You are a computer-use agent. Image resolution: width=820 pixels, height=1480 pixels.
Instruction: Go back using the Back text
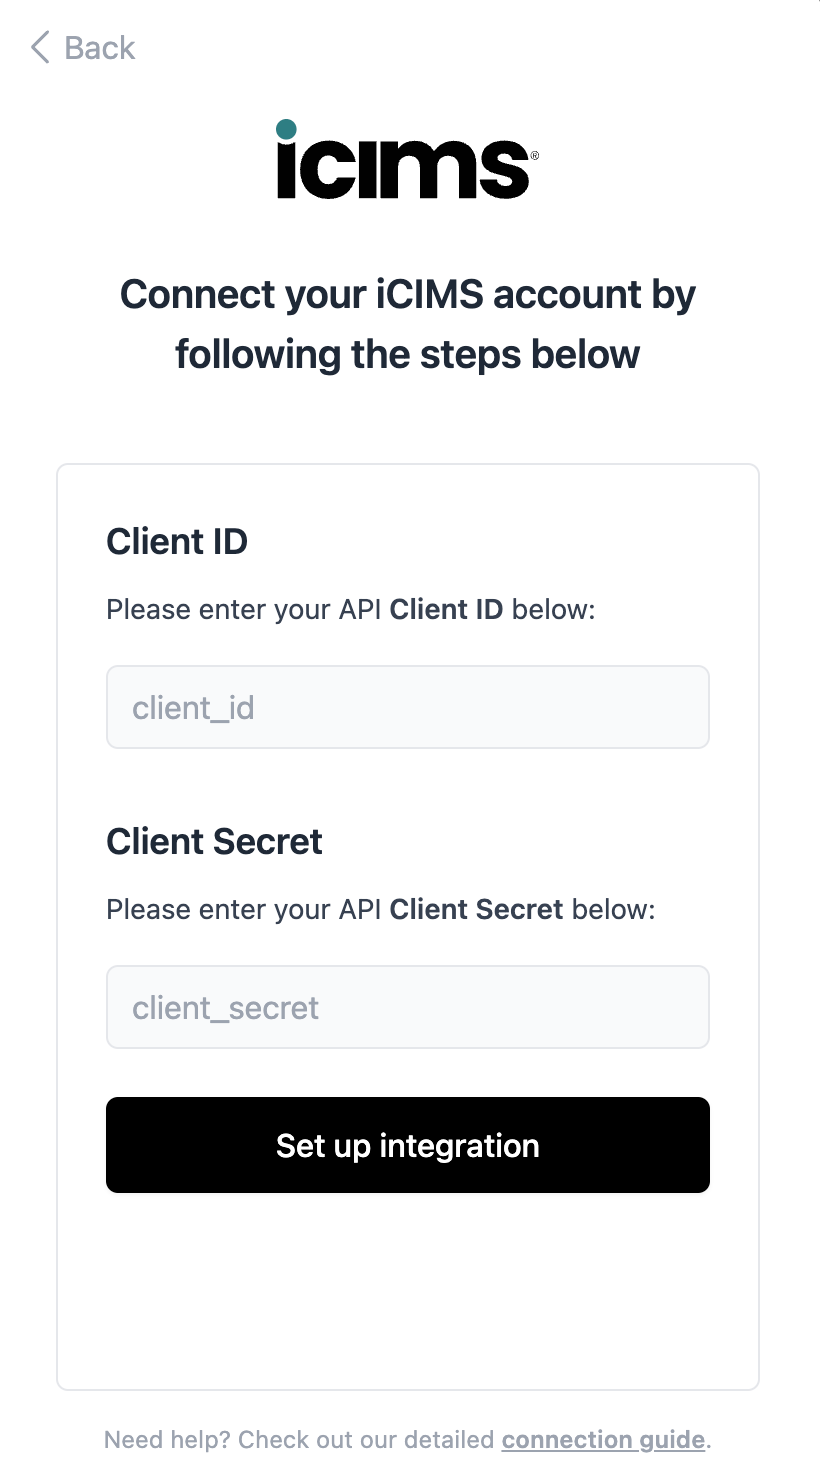pyautogui.click(x=99, y=48)
